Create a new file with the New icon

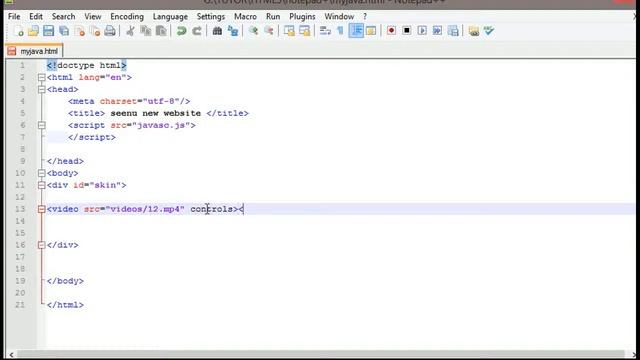pos(18,31)
